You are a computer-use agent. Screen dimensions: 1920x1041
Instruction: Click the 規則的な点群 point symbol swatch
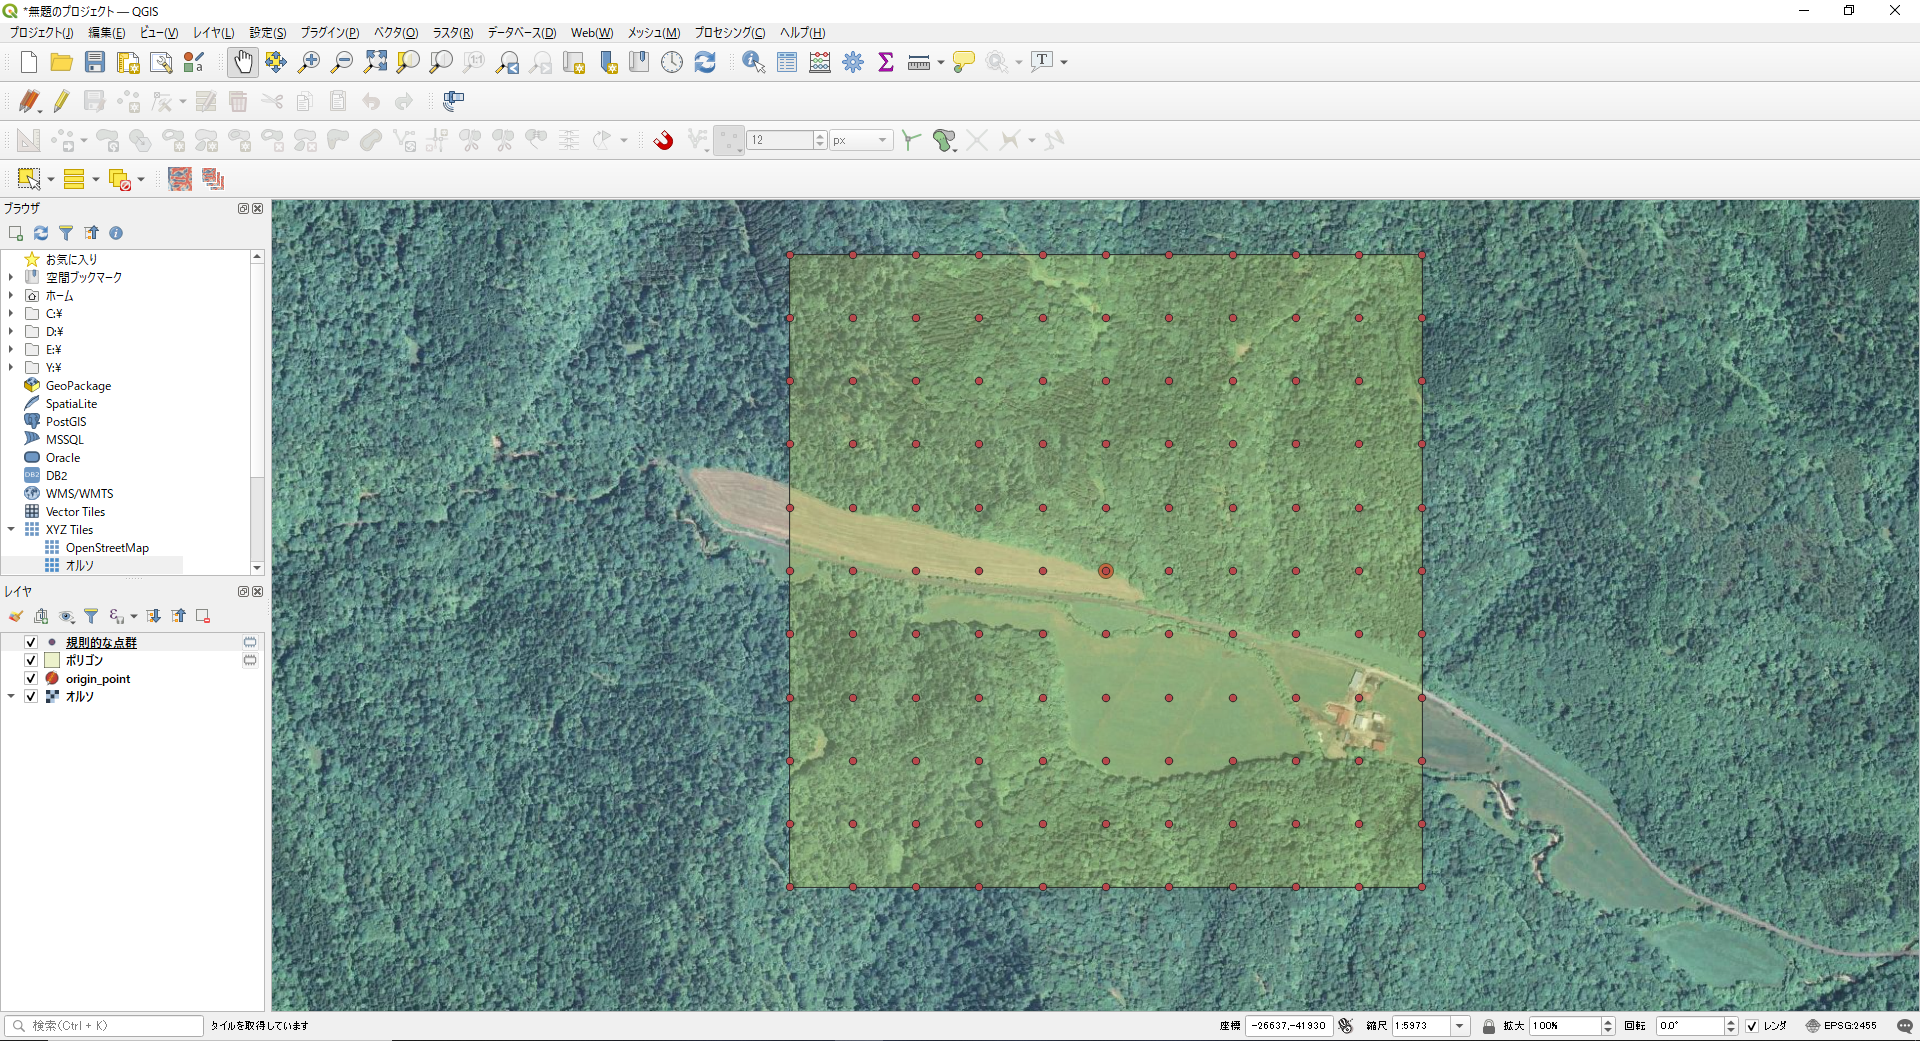coord(52,642)
